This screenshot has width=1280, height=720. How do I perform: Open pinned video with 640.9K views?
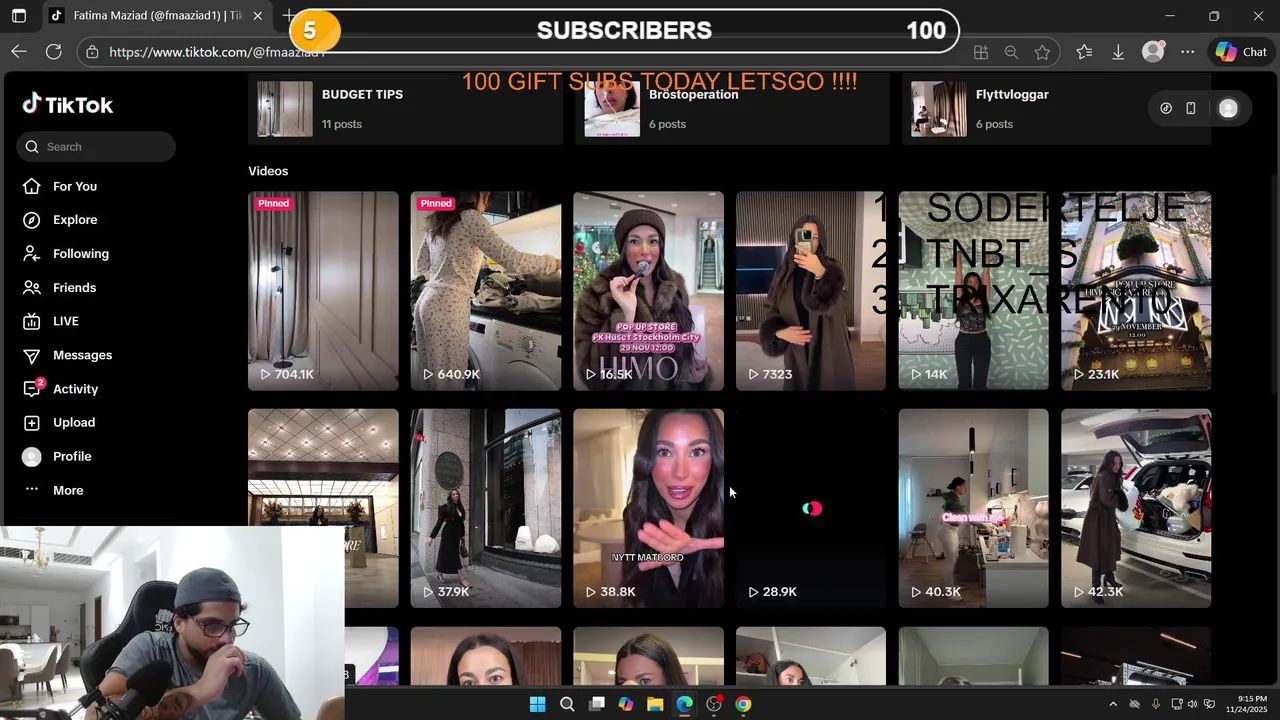[x=486, y=291]
